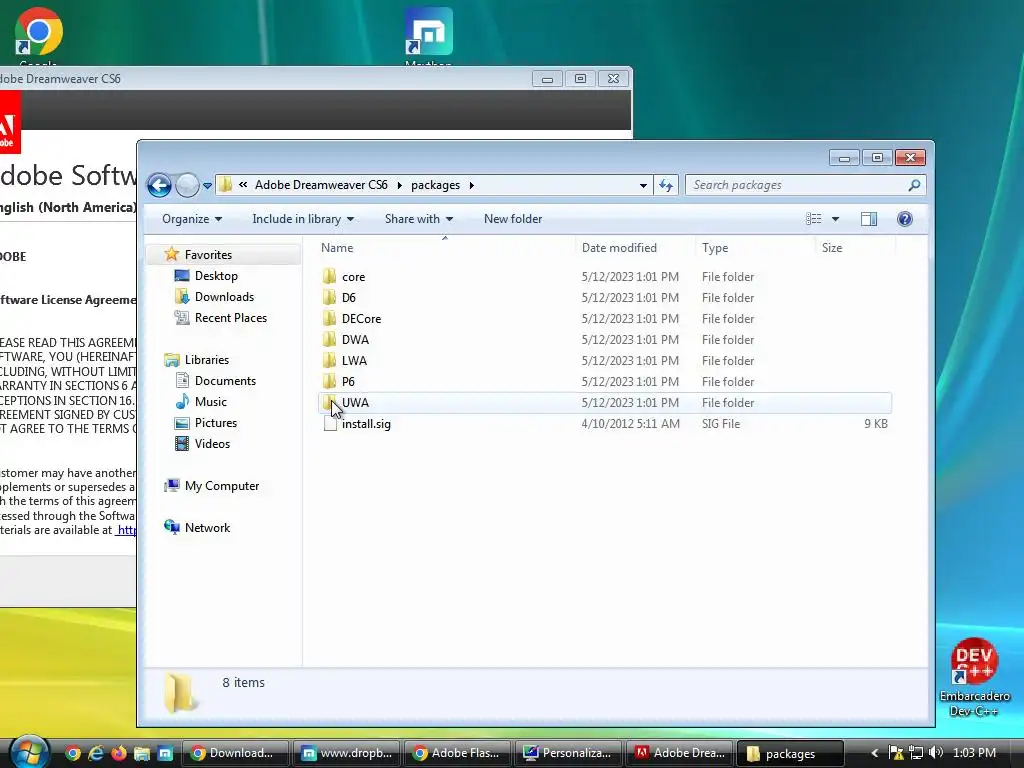Open Videos library
Image resolution: width=1024 pixels, height=768 pixels.
[212, 443]
